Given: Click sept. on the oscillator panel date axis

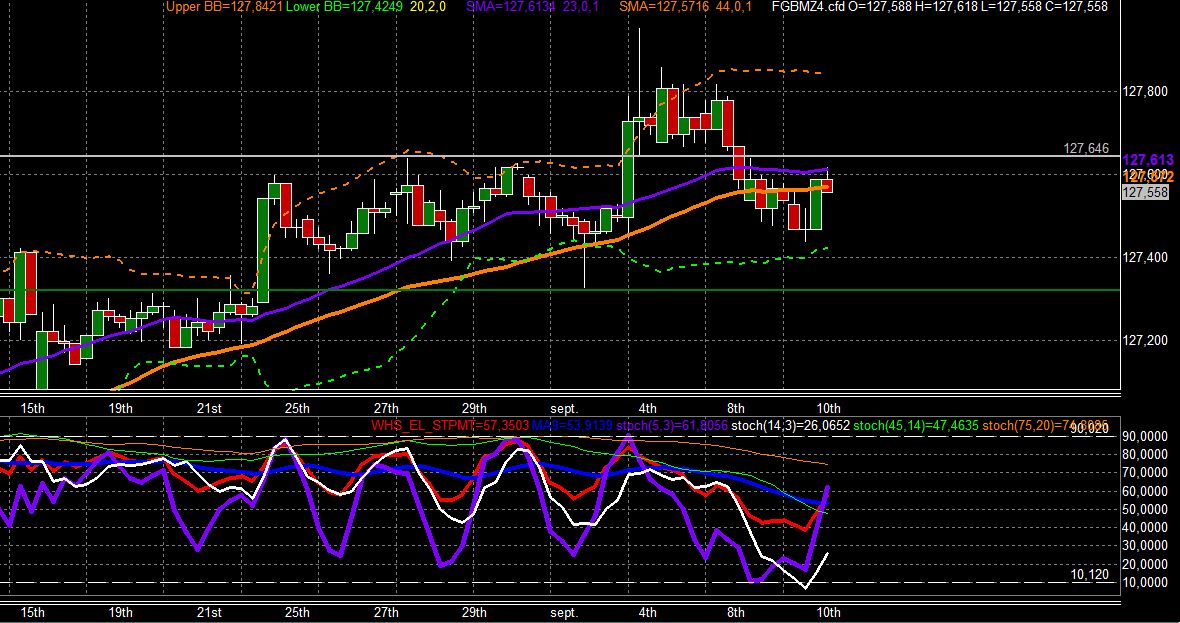Looking at the screenshot, I should (564, 612).
